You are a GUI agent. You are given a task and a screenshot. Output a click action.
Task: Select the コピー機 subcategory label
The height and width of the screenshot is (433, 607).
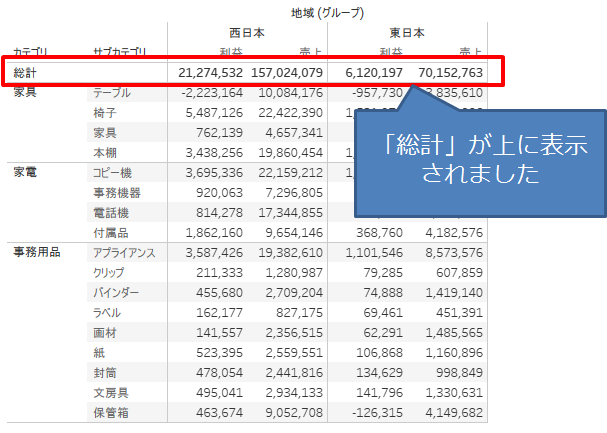tap(113, 173)
